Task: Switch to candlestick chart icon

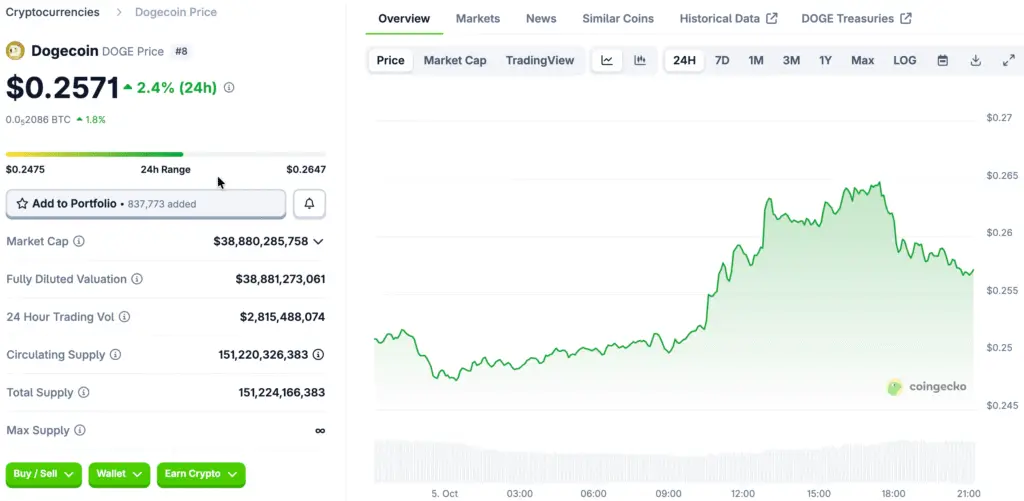Action: [x=640, y=60]
